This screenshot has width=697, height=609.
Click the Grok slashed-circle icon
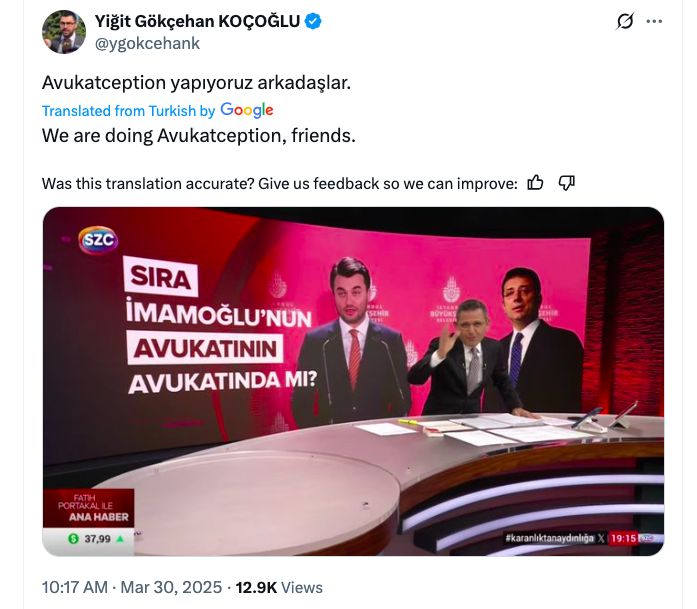pyautogui.click(x=625, y=21)
